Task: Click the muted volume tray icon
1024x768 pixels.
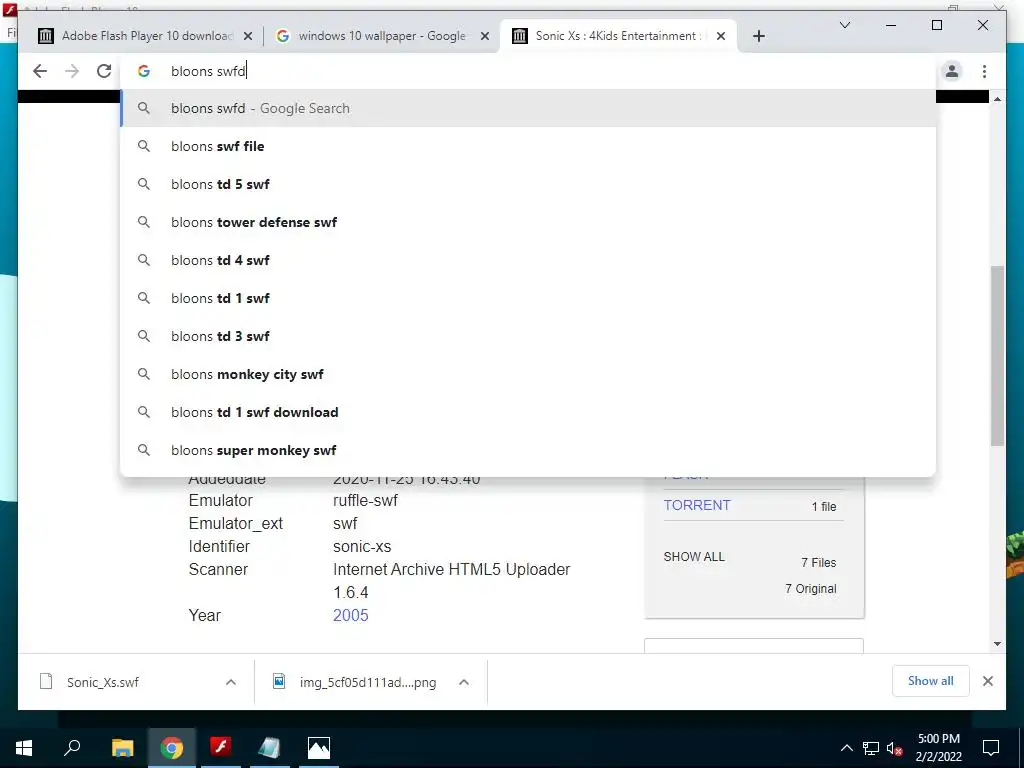Action: [x=895, y=748]
